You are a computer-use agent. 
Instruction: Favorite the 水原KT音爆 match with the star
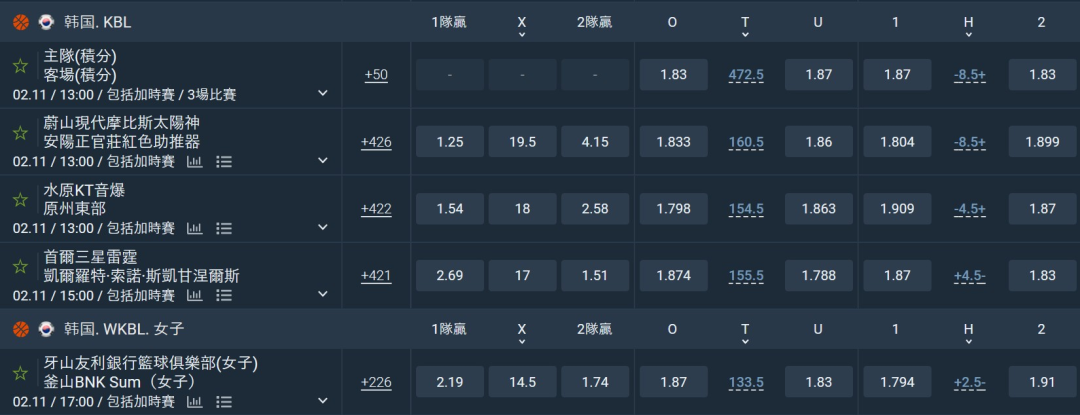[20, 200]
